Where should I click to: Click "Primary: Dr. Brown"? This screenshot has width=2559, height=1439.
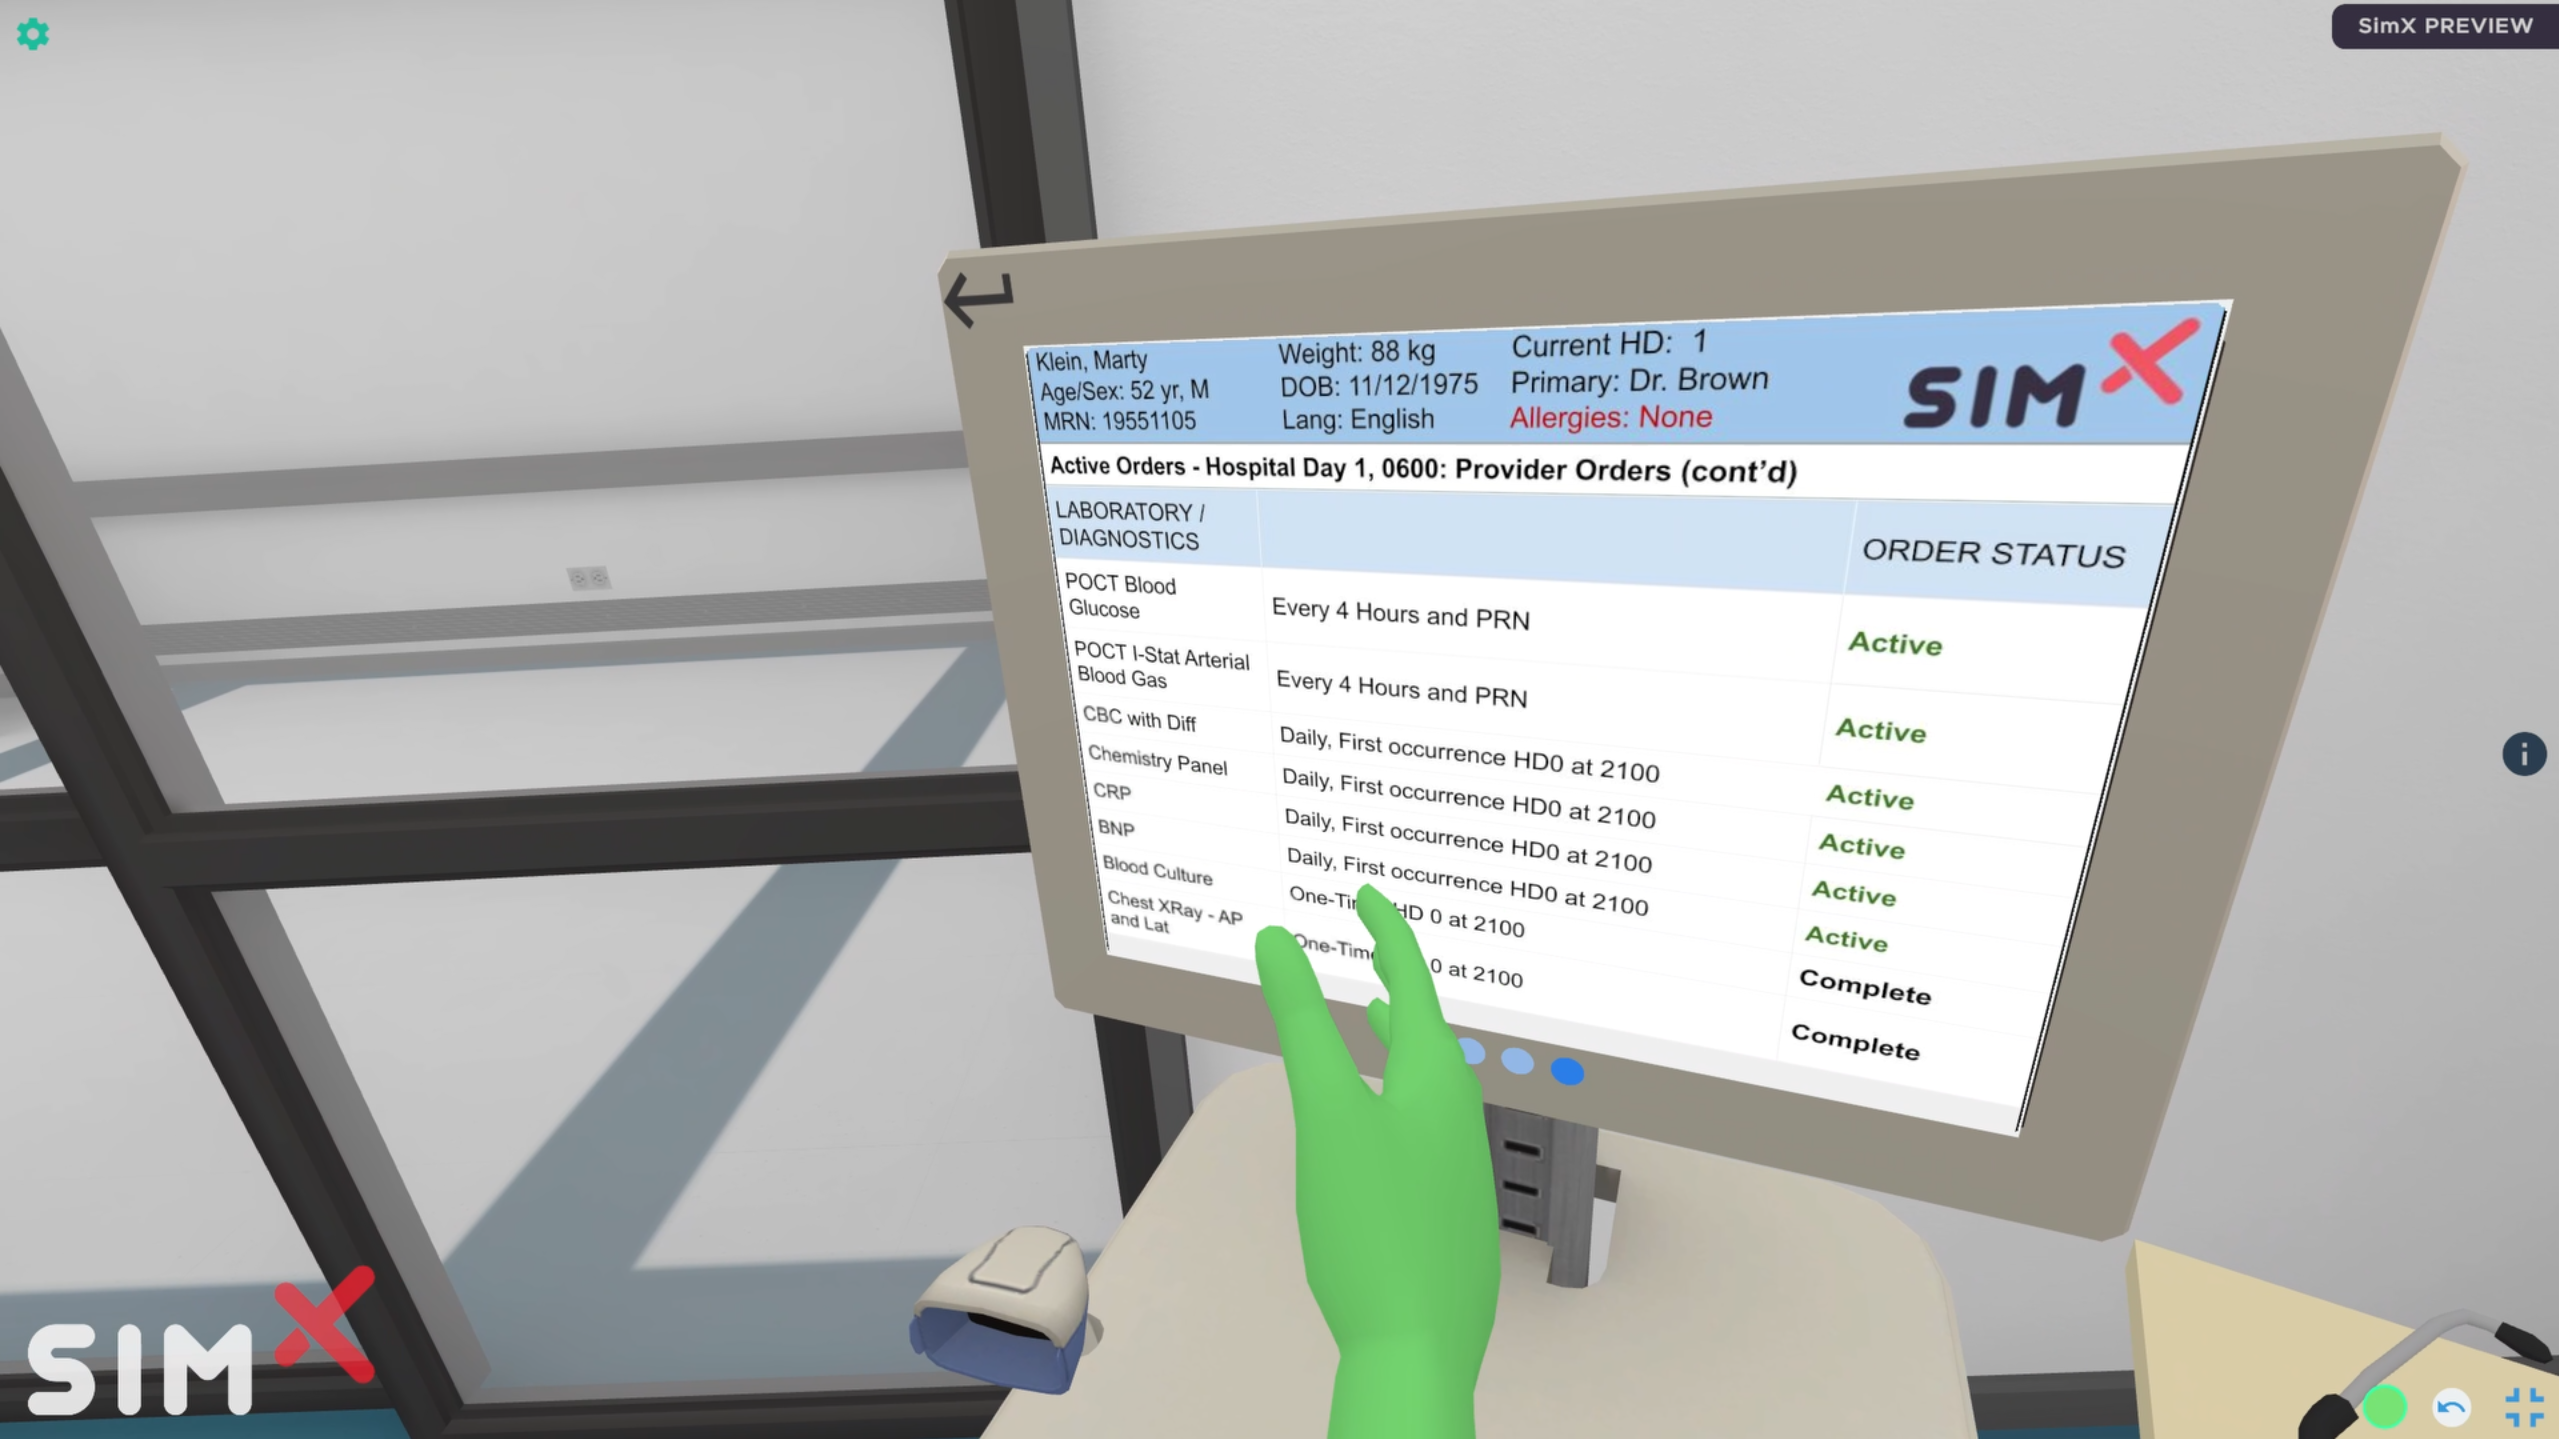click(1639, 381)
